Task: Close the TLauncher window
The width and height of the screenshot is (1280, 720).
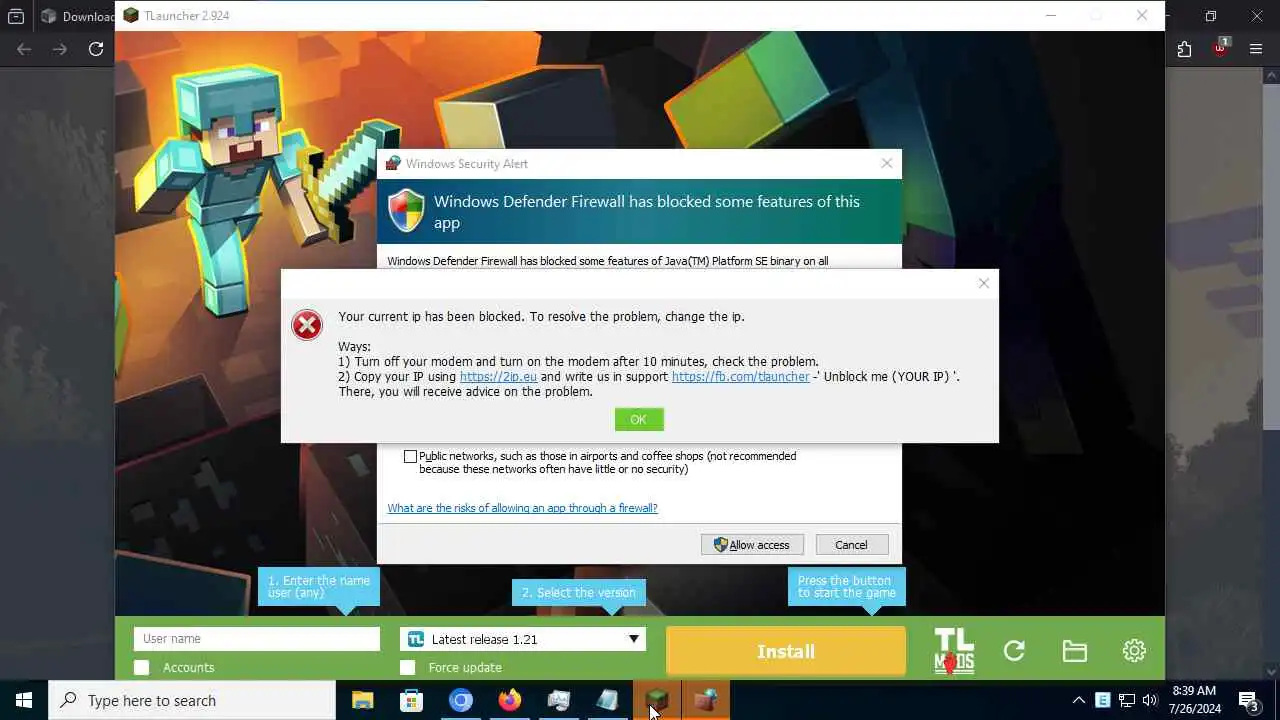Action: coord(1142,15)
